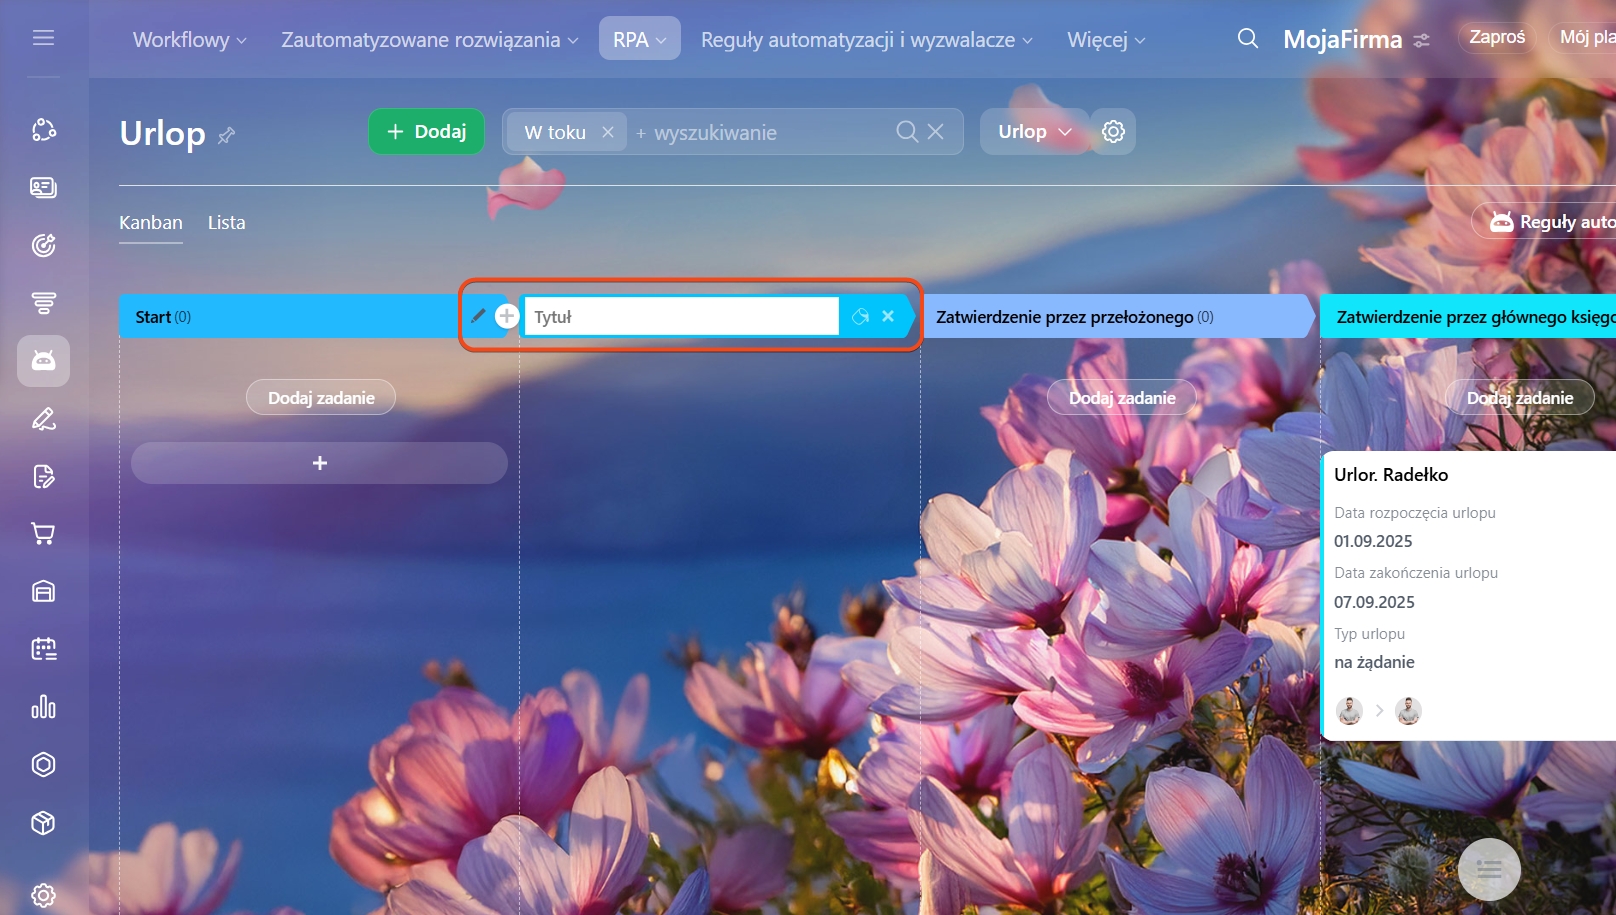Click the date 01.09.2025 on the card
Screen dimensions: 1616x915
point(1373,541)
